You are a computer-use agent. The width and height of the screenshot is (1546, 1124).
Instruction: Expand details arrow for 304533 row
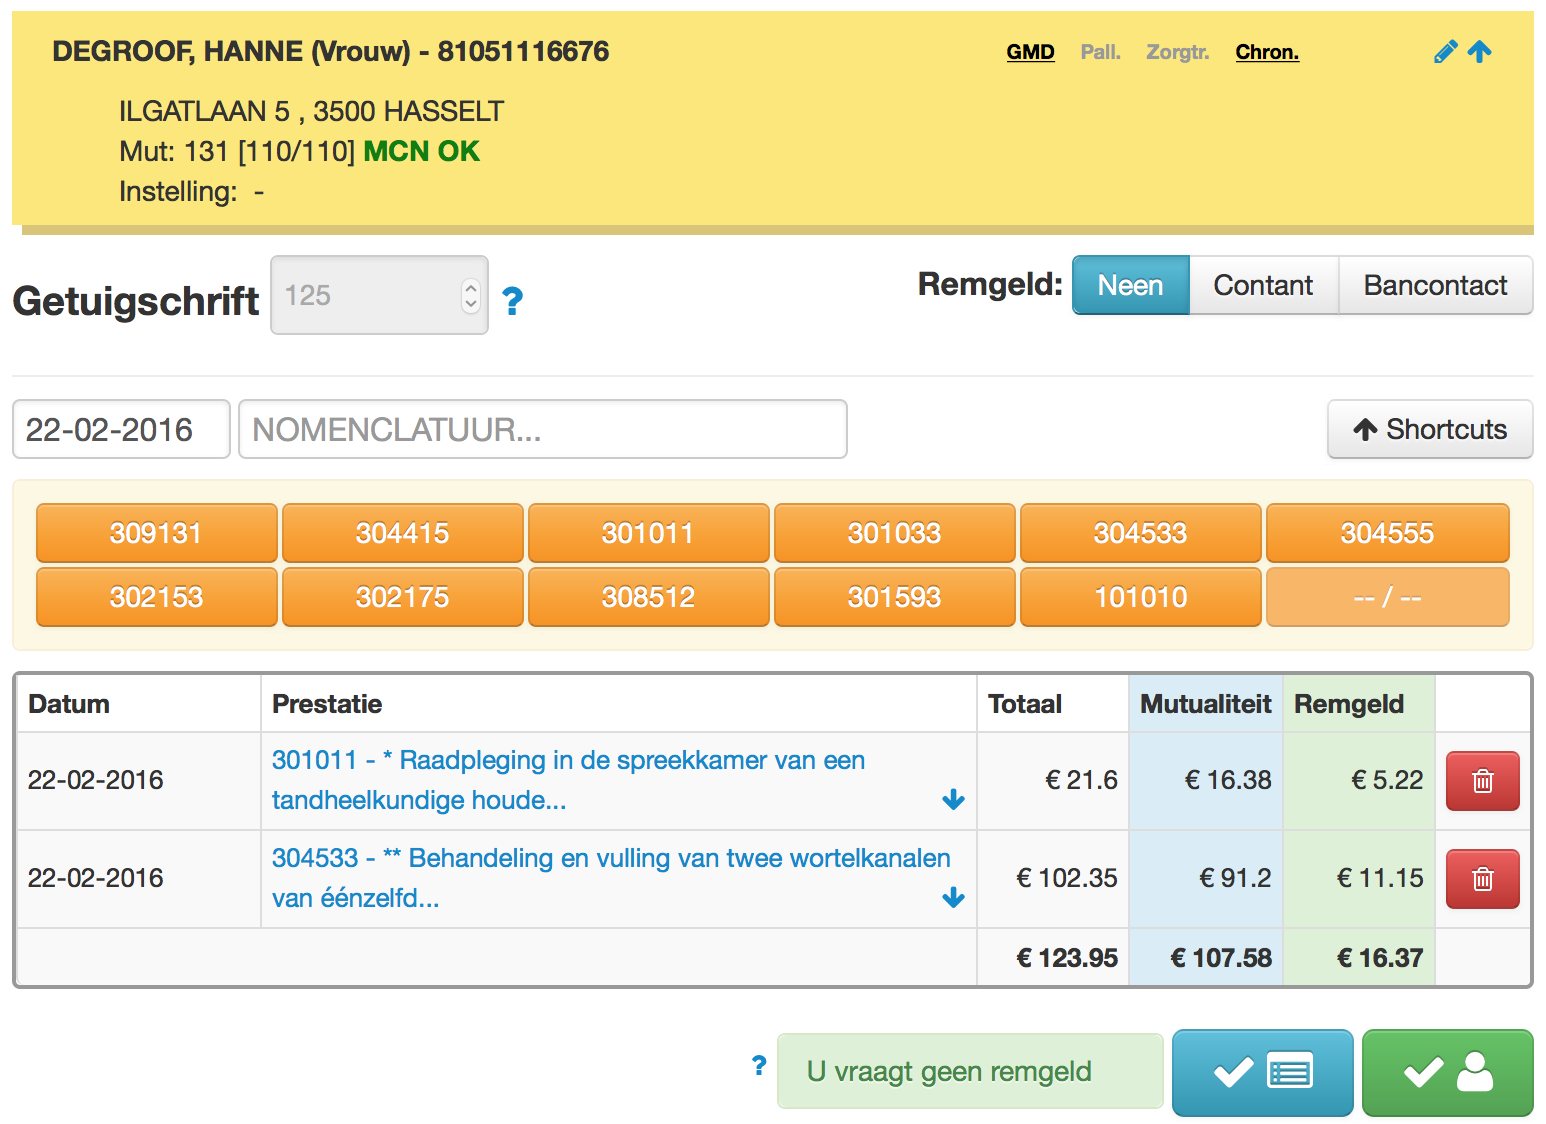[x=953, y=897]
